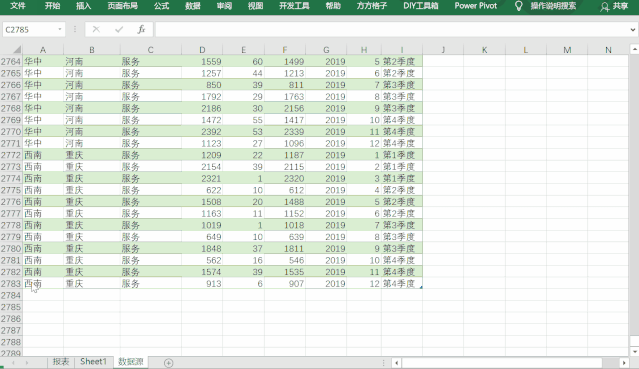Click vertical scrollbar down arrow
The width and height of the screenshot is (639, 369).
point(634,351)
